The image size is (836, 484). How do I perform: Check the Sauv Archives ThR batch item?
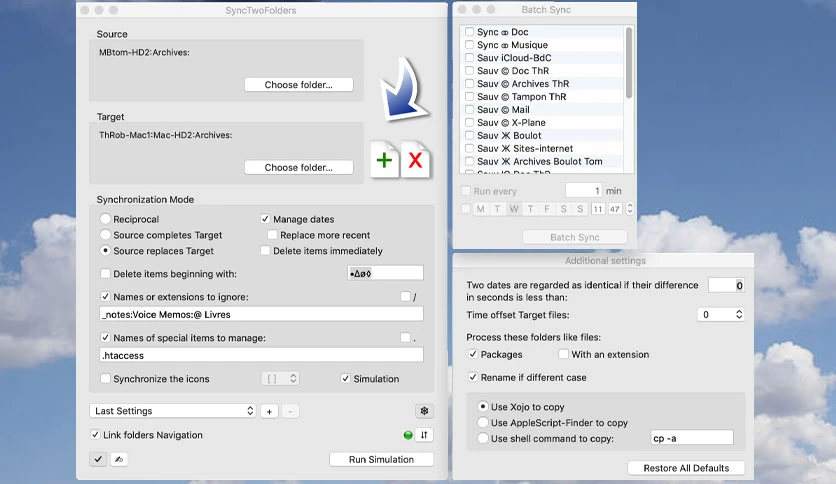coord(469,84)
